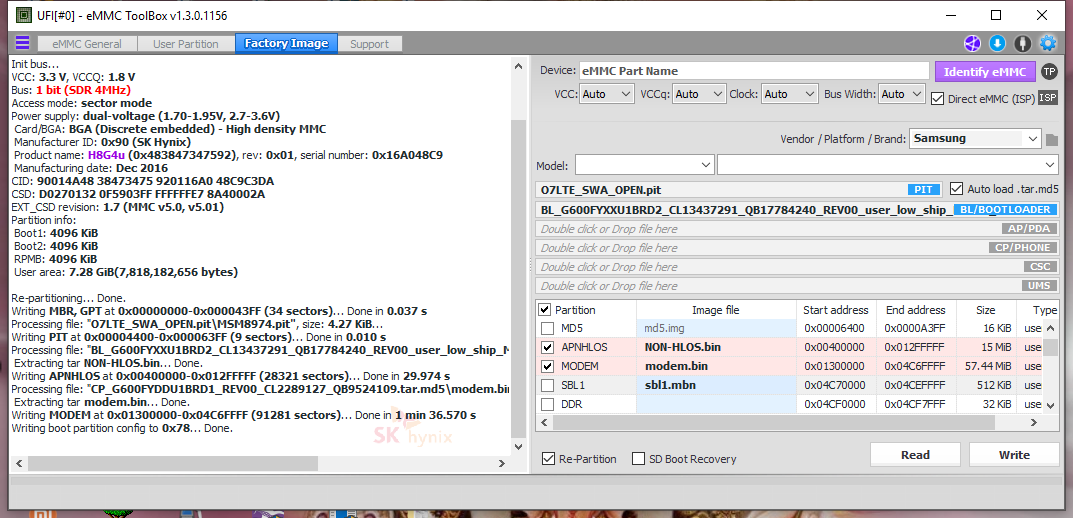Click the CP/PHONE slot label

[x=1022, y=248]
